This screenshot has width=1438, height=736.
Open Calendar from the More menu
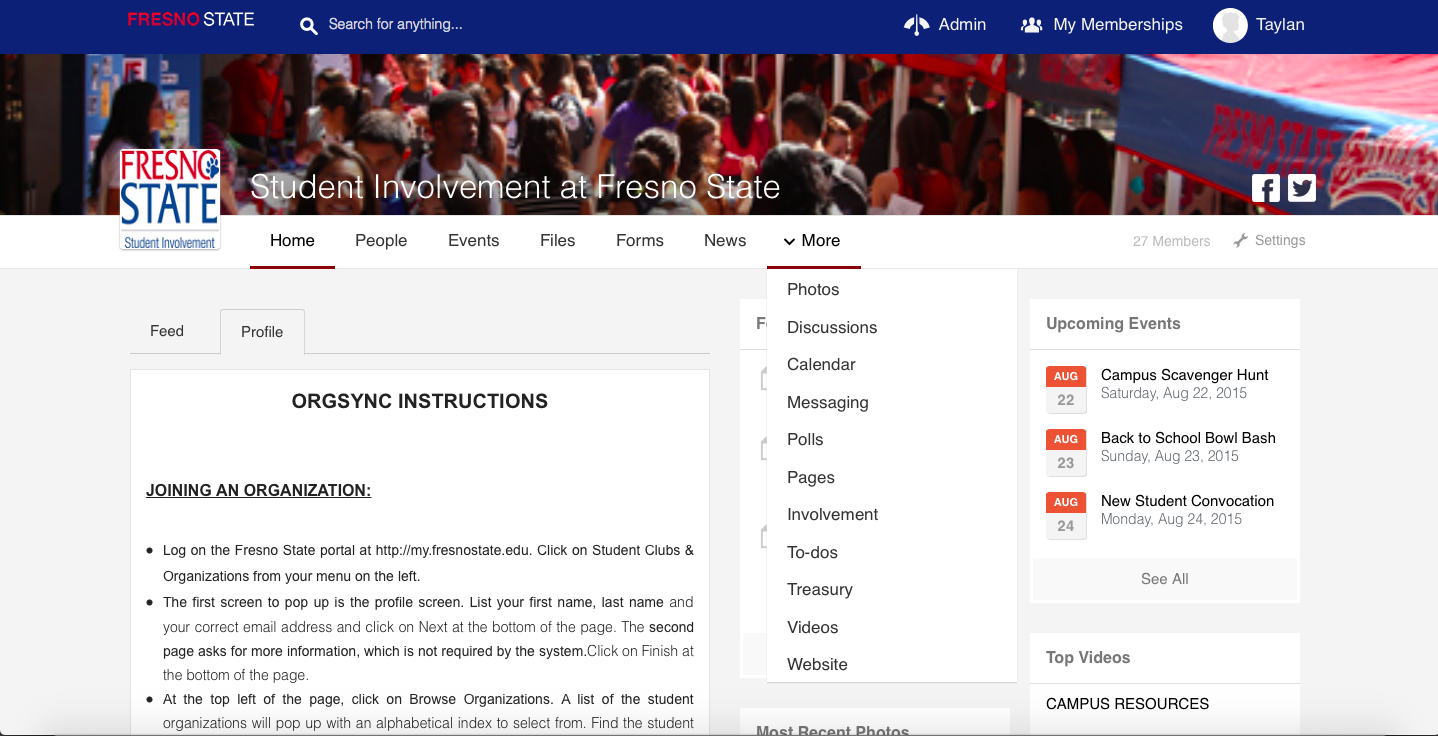tap(821, 365)
